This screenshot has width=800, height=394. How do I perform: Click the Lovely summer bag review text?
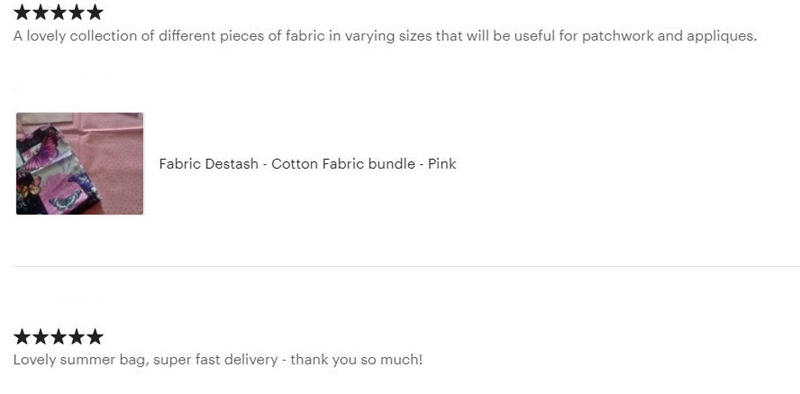[x=218, y=360]
